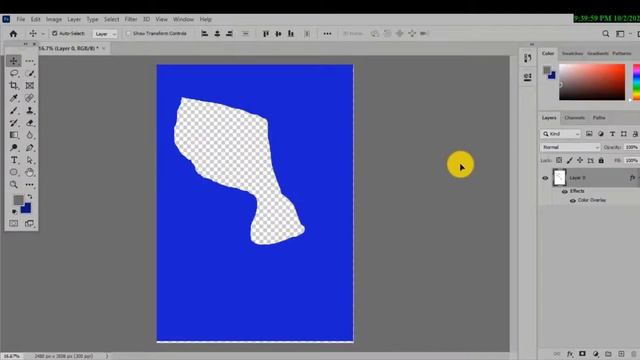Screen dimensions: 640x360
Task: Select the Dodge tool
Action: [x=13, y=148]
